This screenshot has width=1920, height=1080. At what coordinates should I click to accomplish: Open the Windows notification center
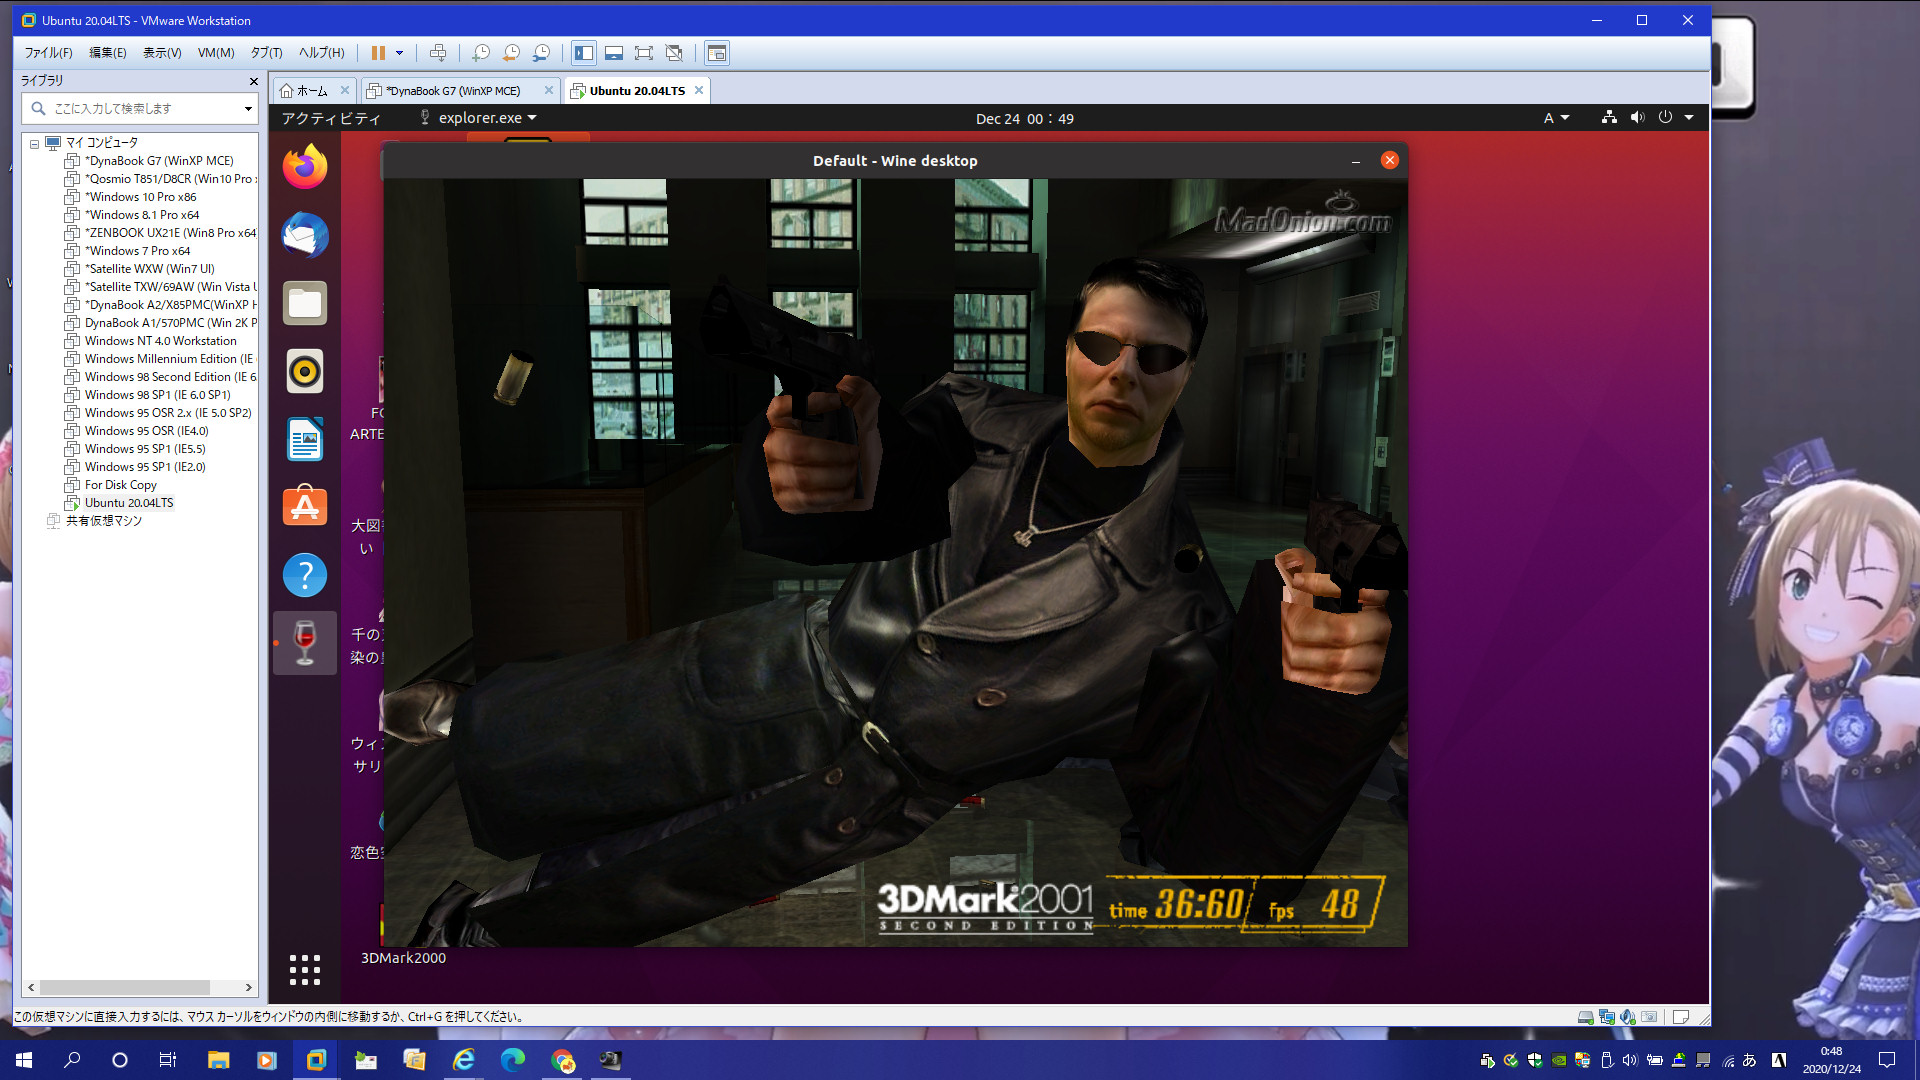pyautogui.click(x=1887, y=1060)
